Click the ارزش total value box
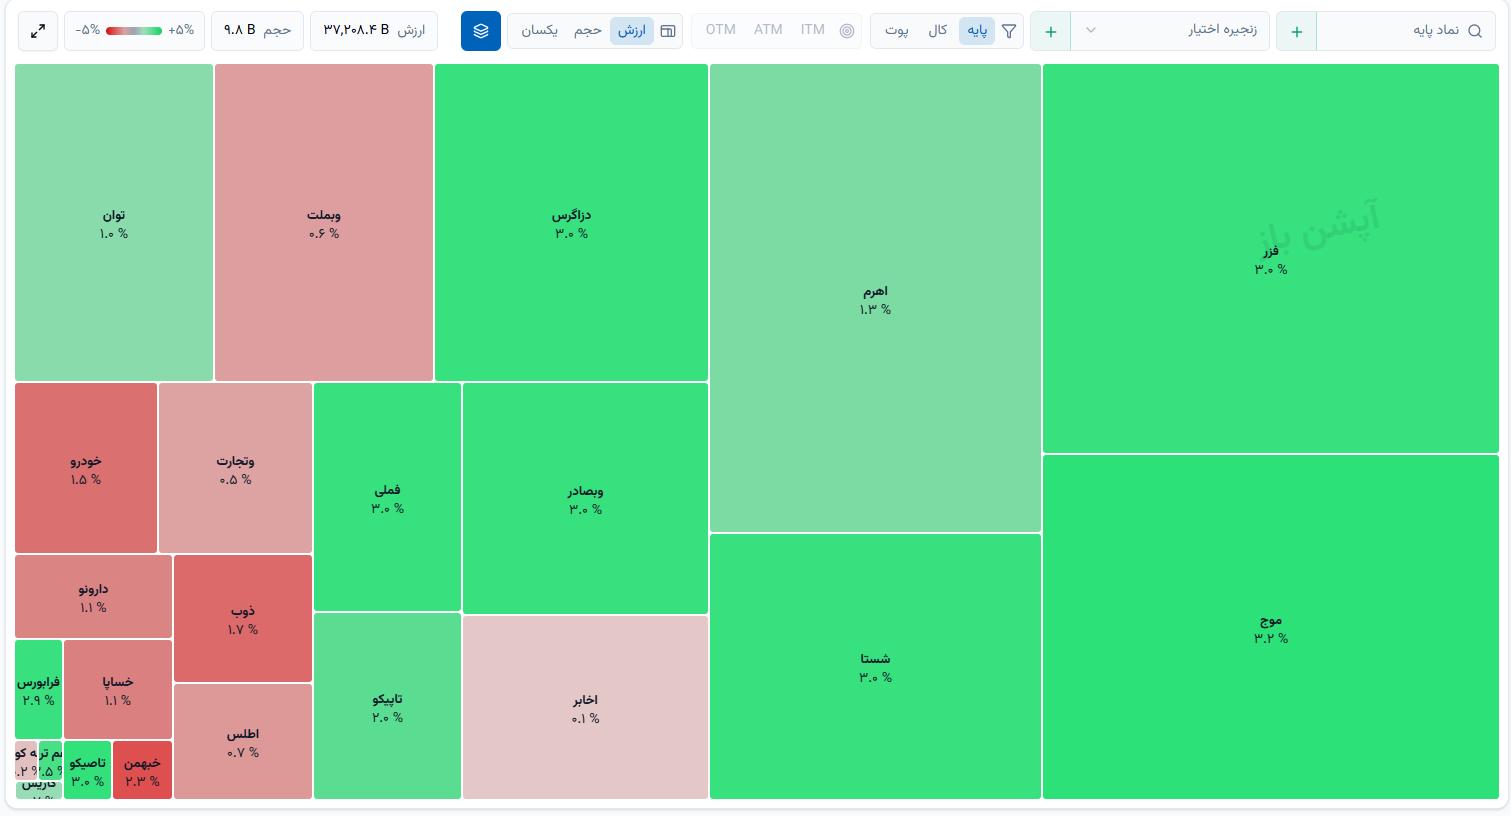The width and height of the screenshot is (1511, 816). pos(374,31)
